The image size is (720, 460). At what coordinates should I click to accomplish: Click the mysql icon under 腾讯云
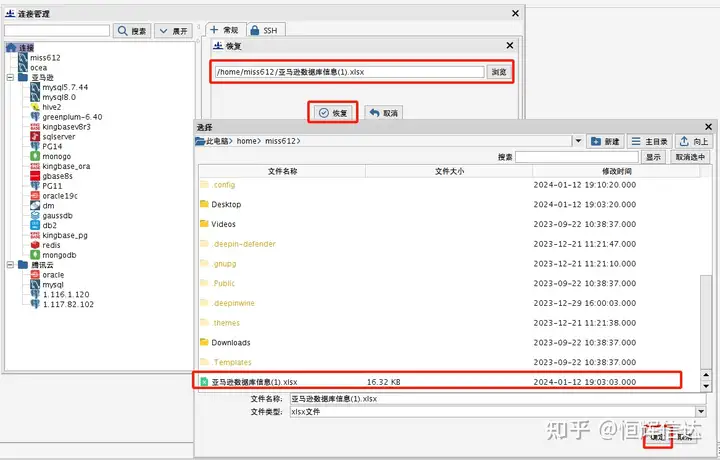[35, 285]
